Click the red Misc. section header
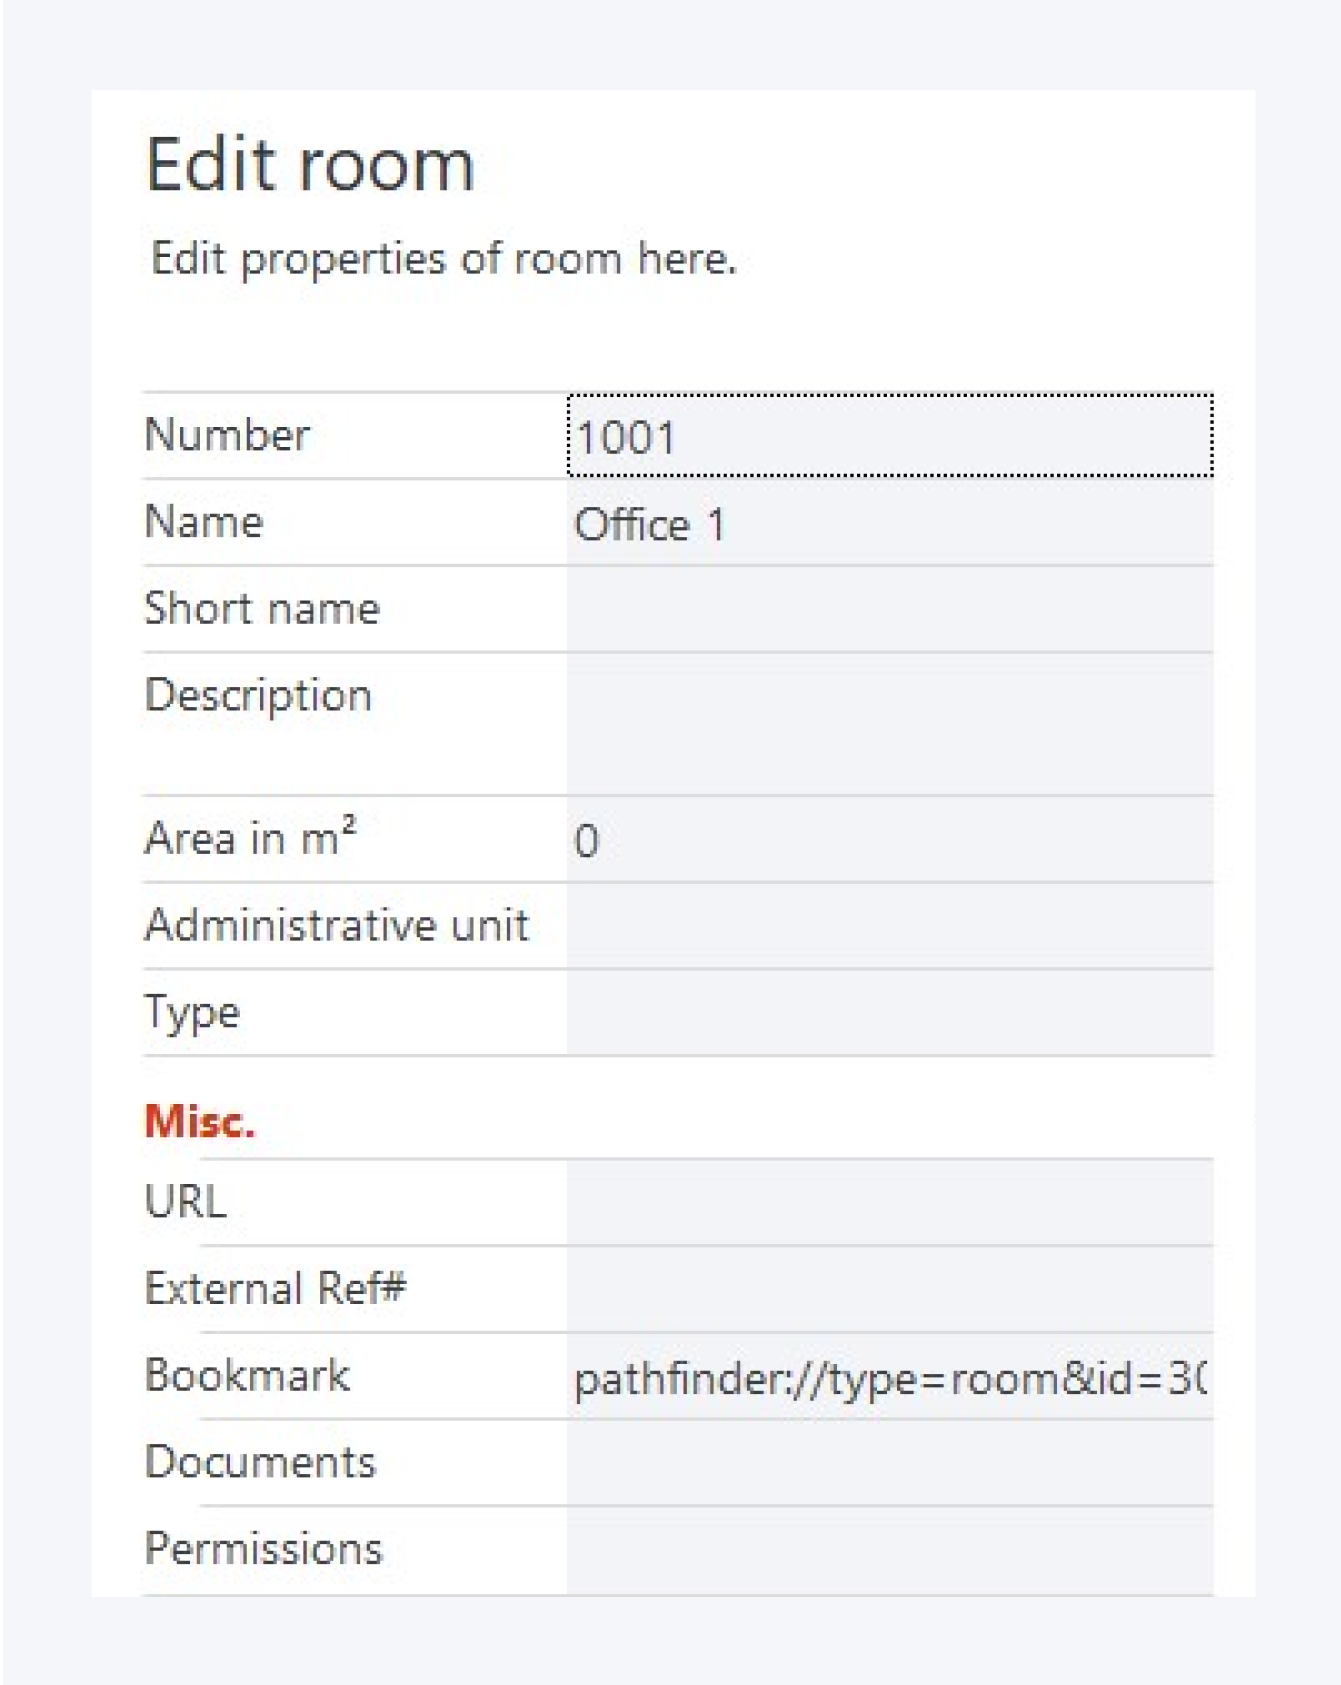Screen dimensions: 1341x1685 [x=200, y=1121]
